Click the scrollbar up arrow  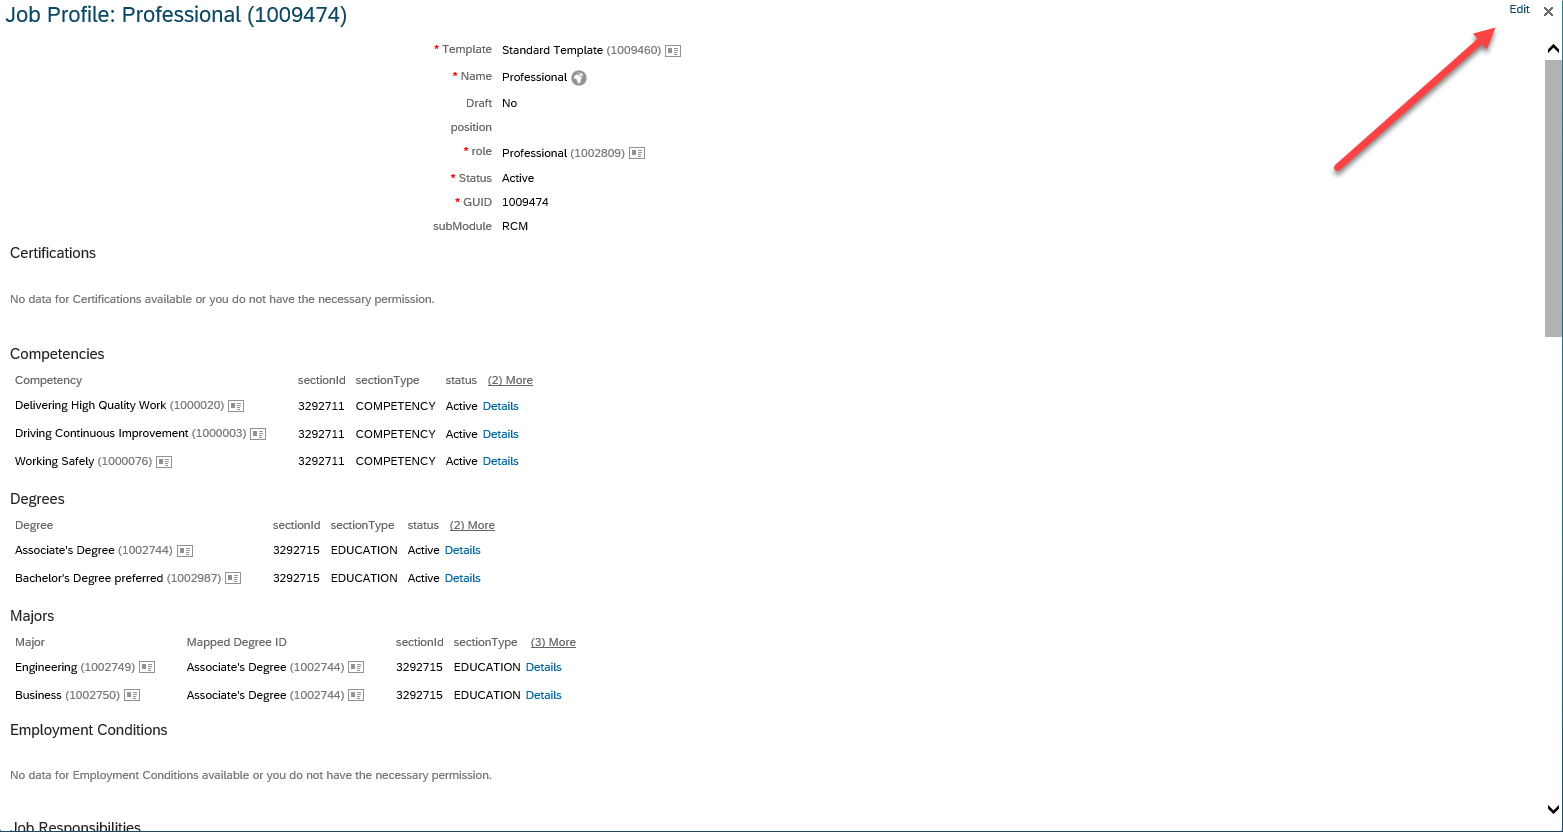point(1553,48)
